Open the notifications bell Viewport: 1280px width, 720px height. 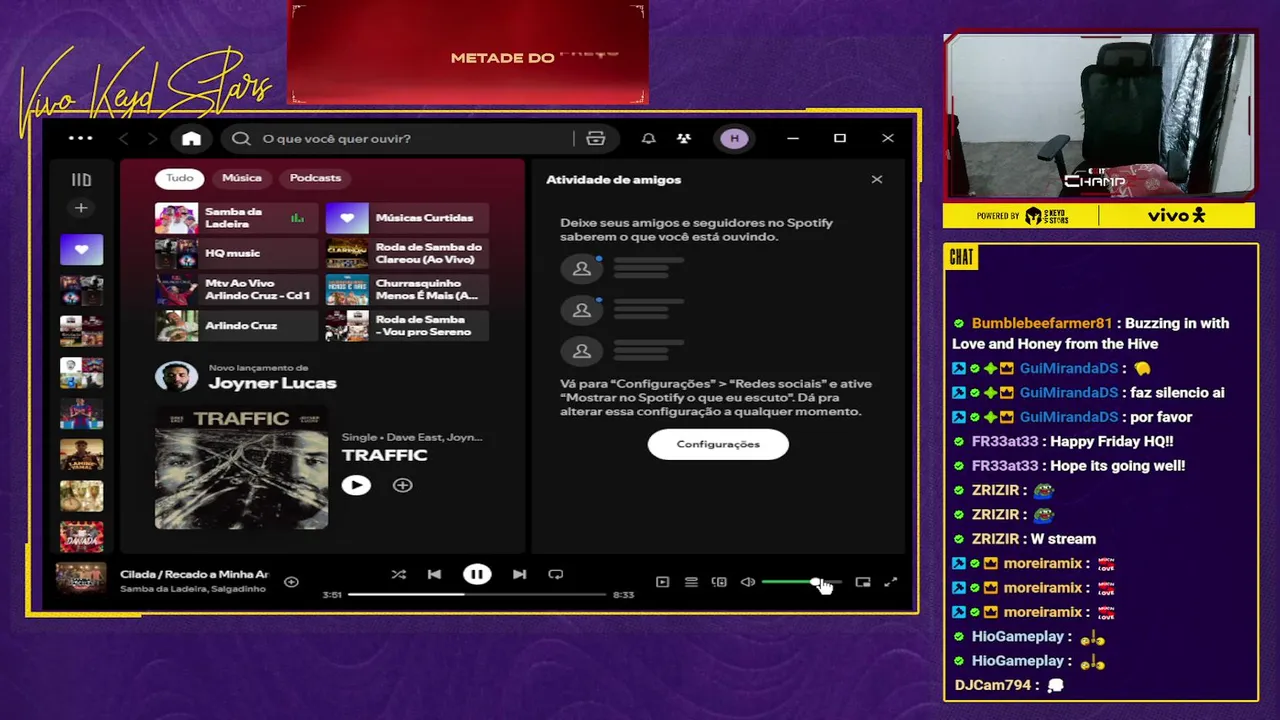coord(648,138)
